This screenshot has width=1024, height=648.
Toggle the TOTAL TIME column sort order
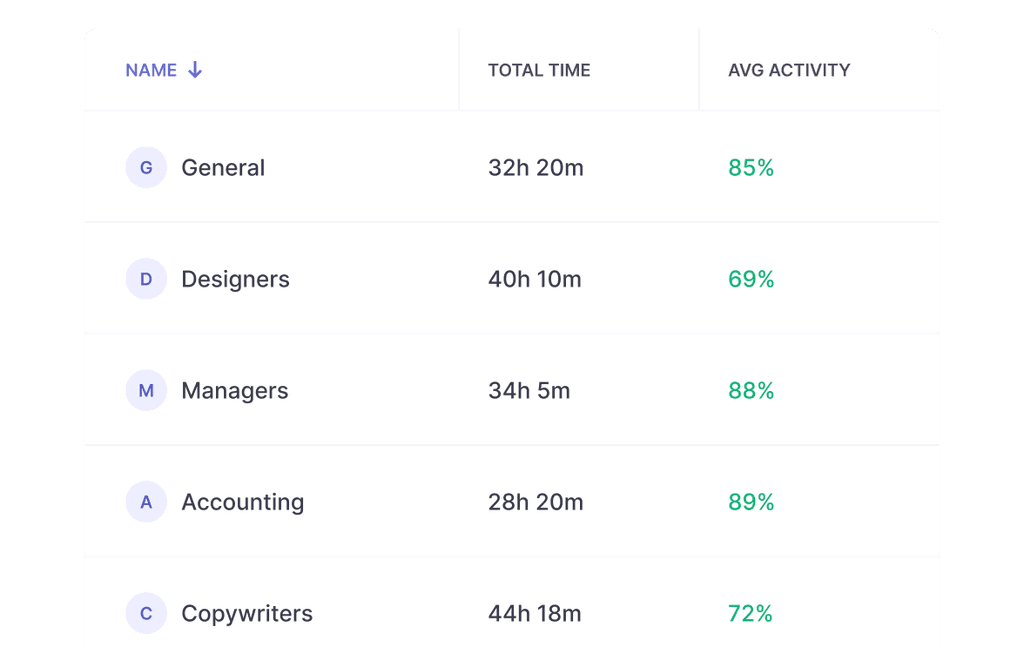pos(539,70)
